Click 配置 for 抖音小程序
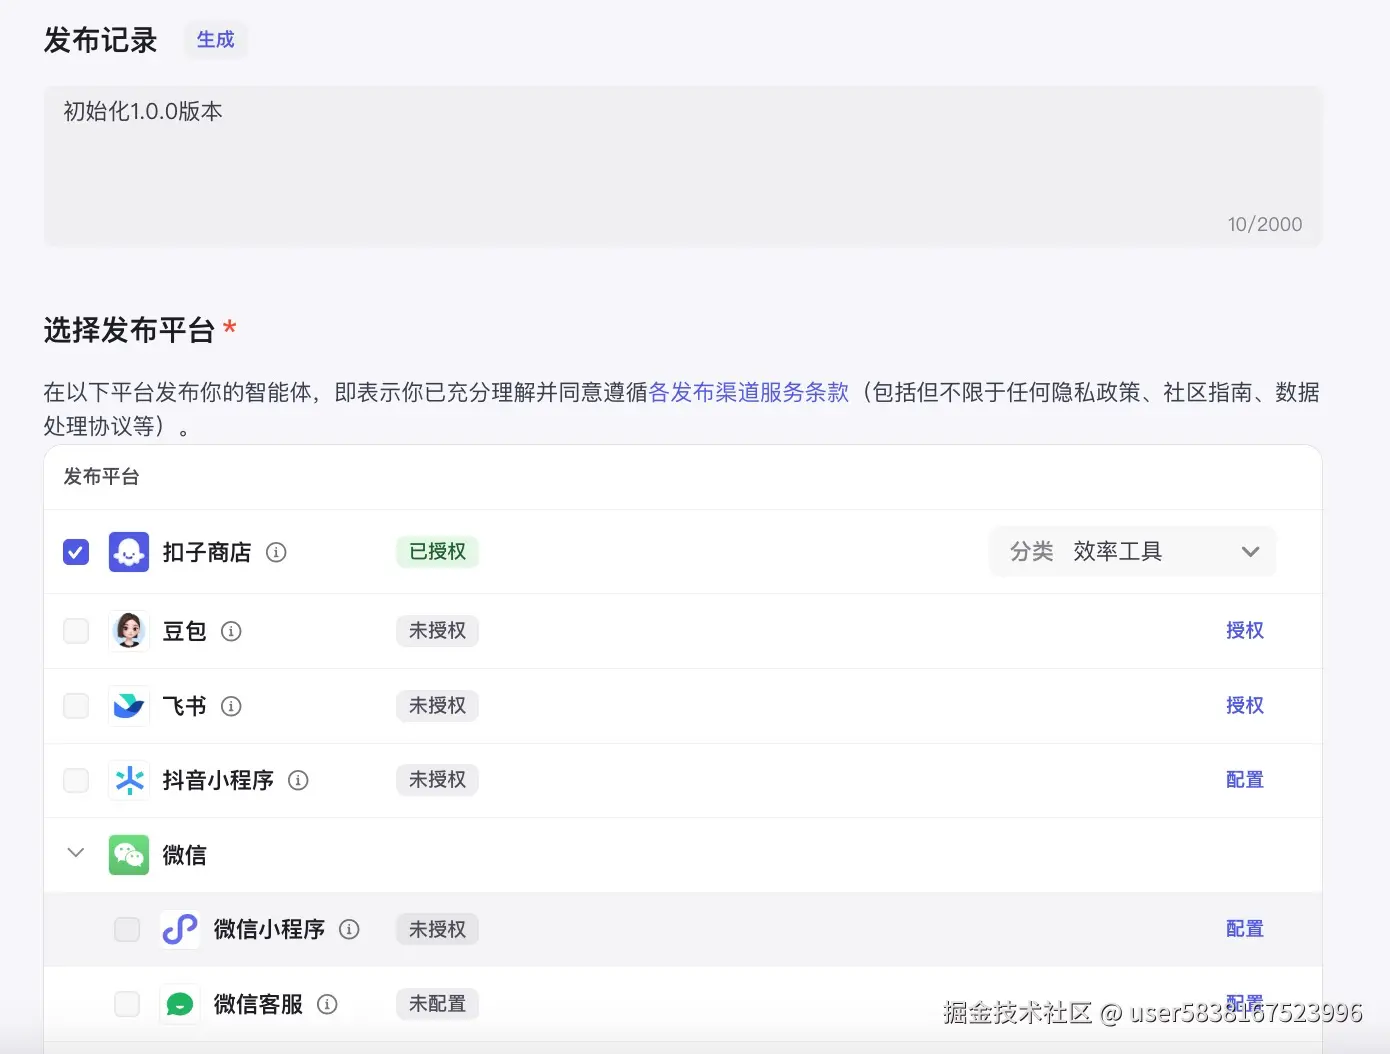Screen dimensions: 1390x1054 coord(1244,780)
